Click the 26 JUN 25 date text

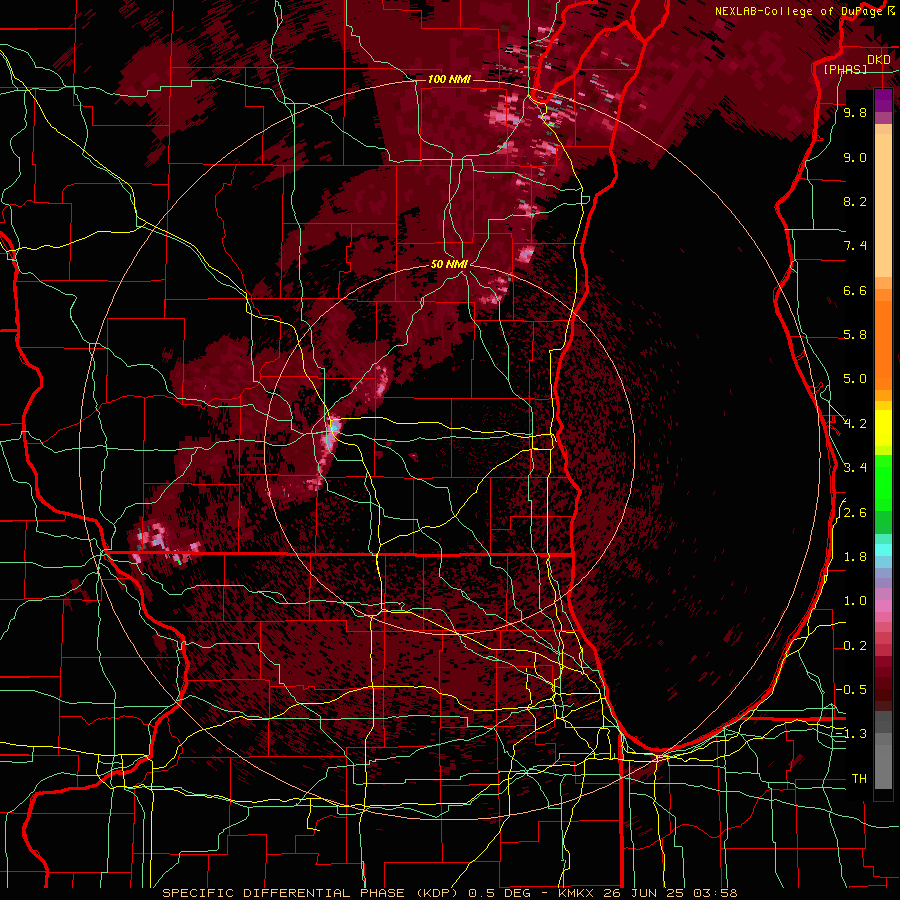click(642, 893)
